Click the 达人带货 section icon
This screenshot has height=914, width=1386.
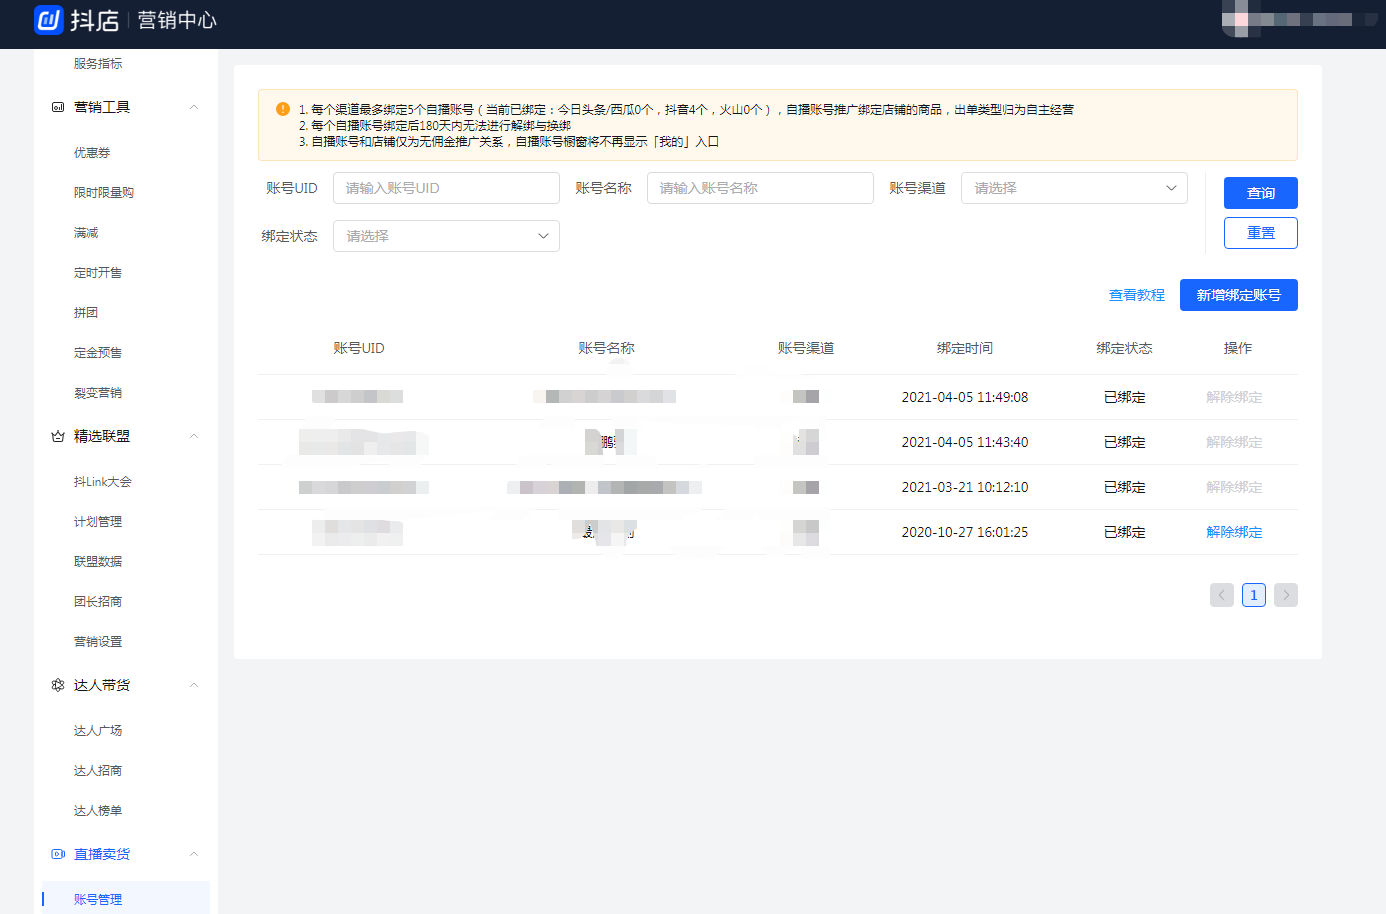(x=58, y=685)
